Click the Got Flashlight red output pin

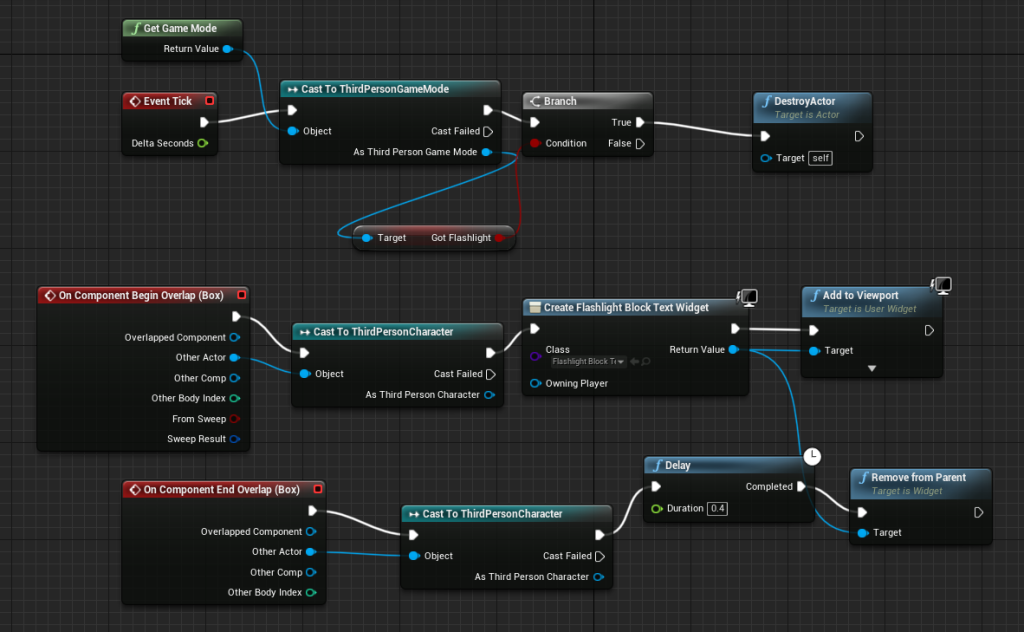coord(501,238)
